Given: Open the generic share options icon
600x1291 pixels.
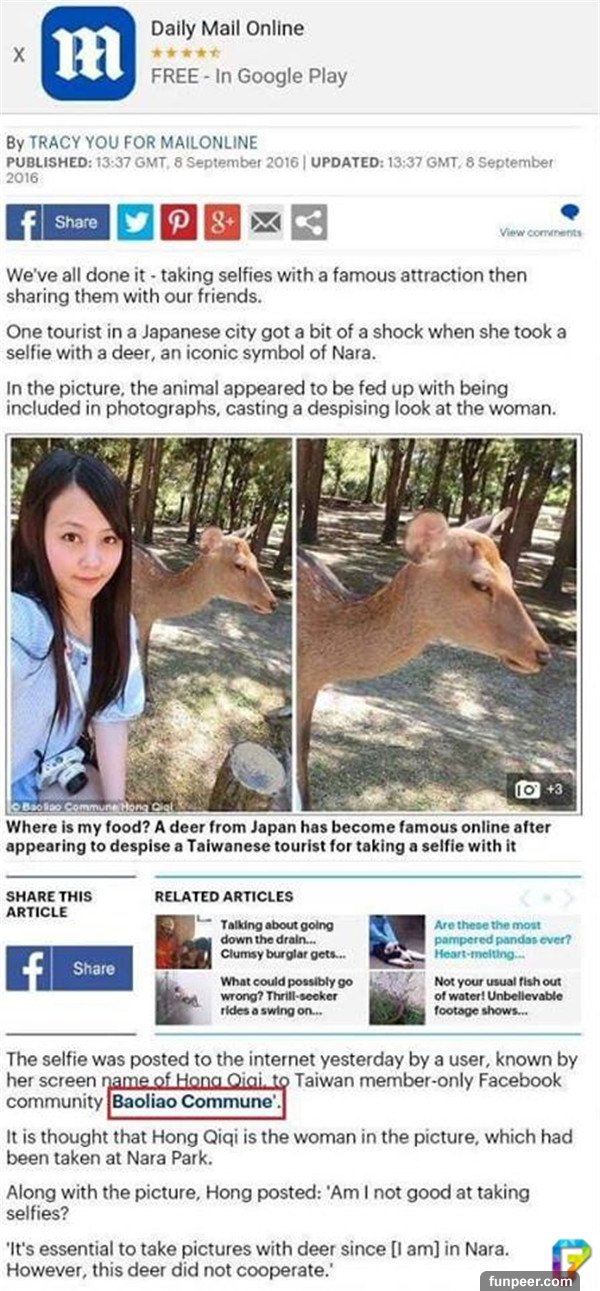Looking at the screenshot, I should (x=309, y=222).
